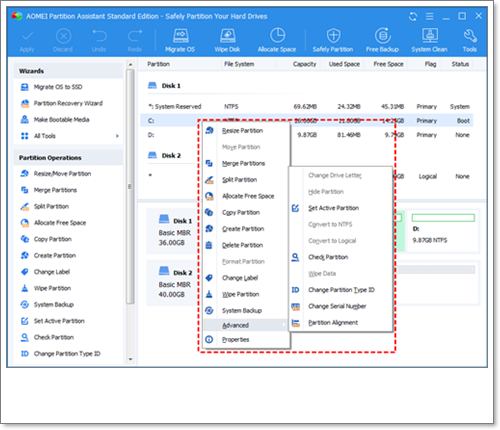This screenshot has height=430, width=500.
Task: Open Free Backup from the toolbar
Action: point(382,40)
